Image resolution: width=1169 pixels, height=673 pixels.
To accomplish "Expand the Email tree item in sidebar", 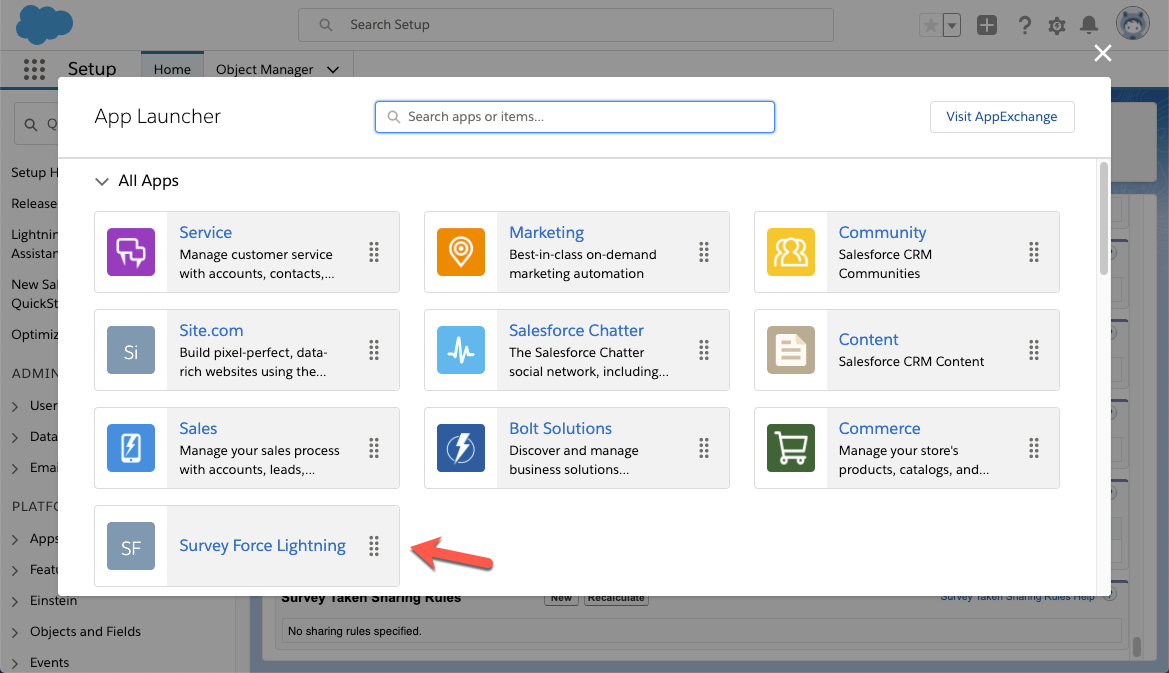I will click(x=15, y=468).
